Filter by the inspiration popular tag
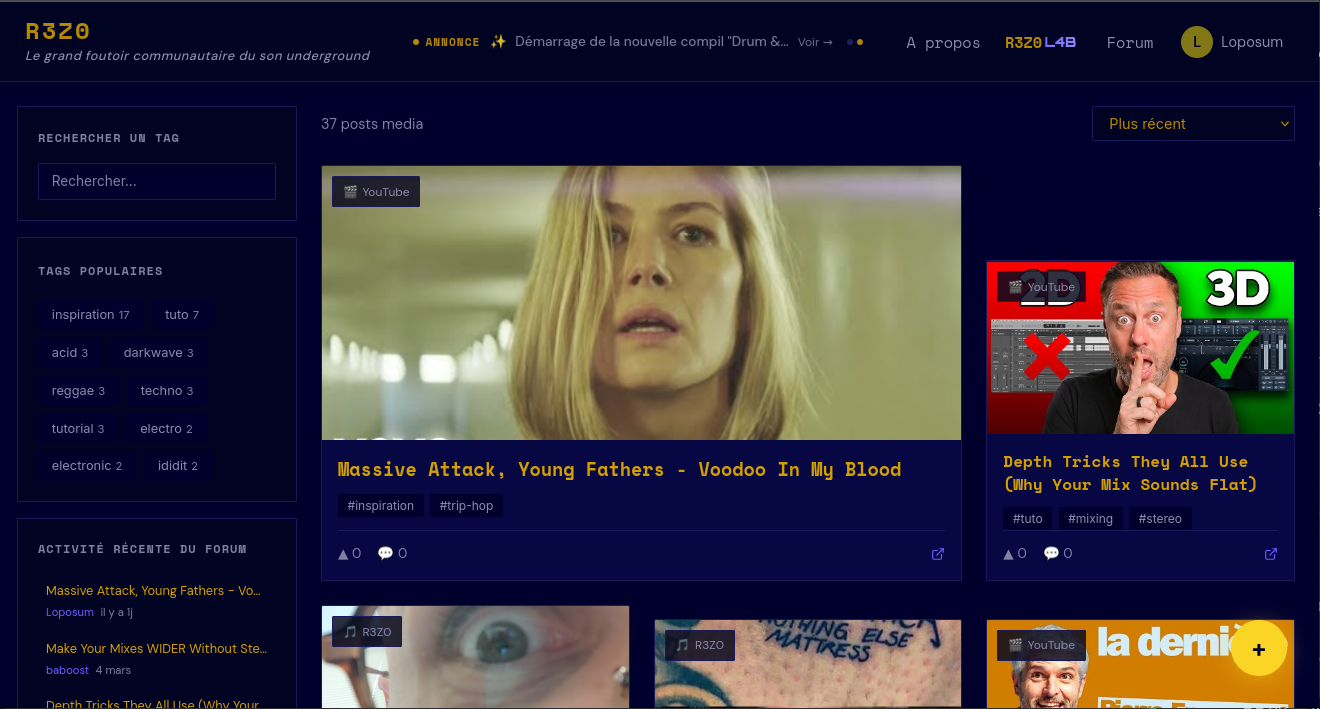Image resolution: width=1320 pixels, height=709 pixels. (x=90, y=315)
